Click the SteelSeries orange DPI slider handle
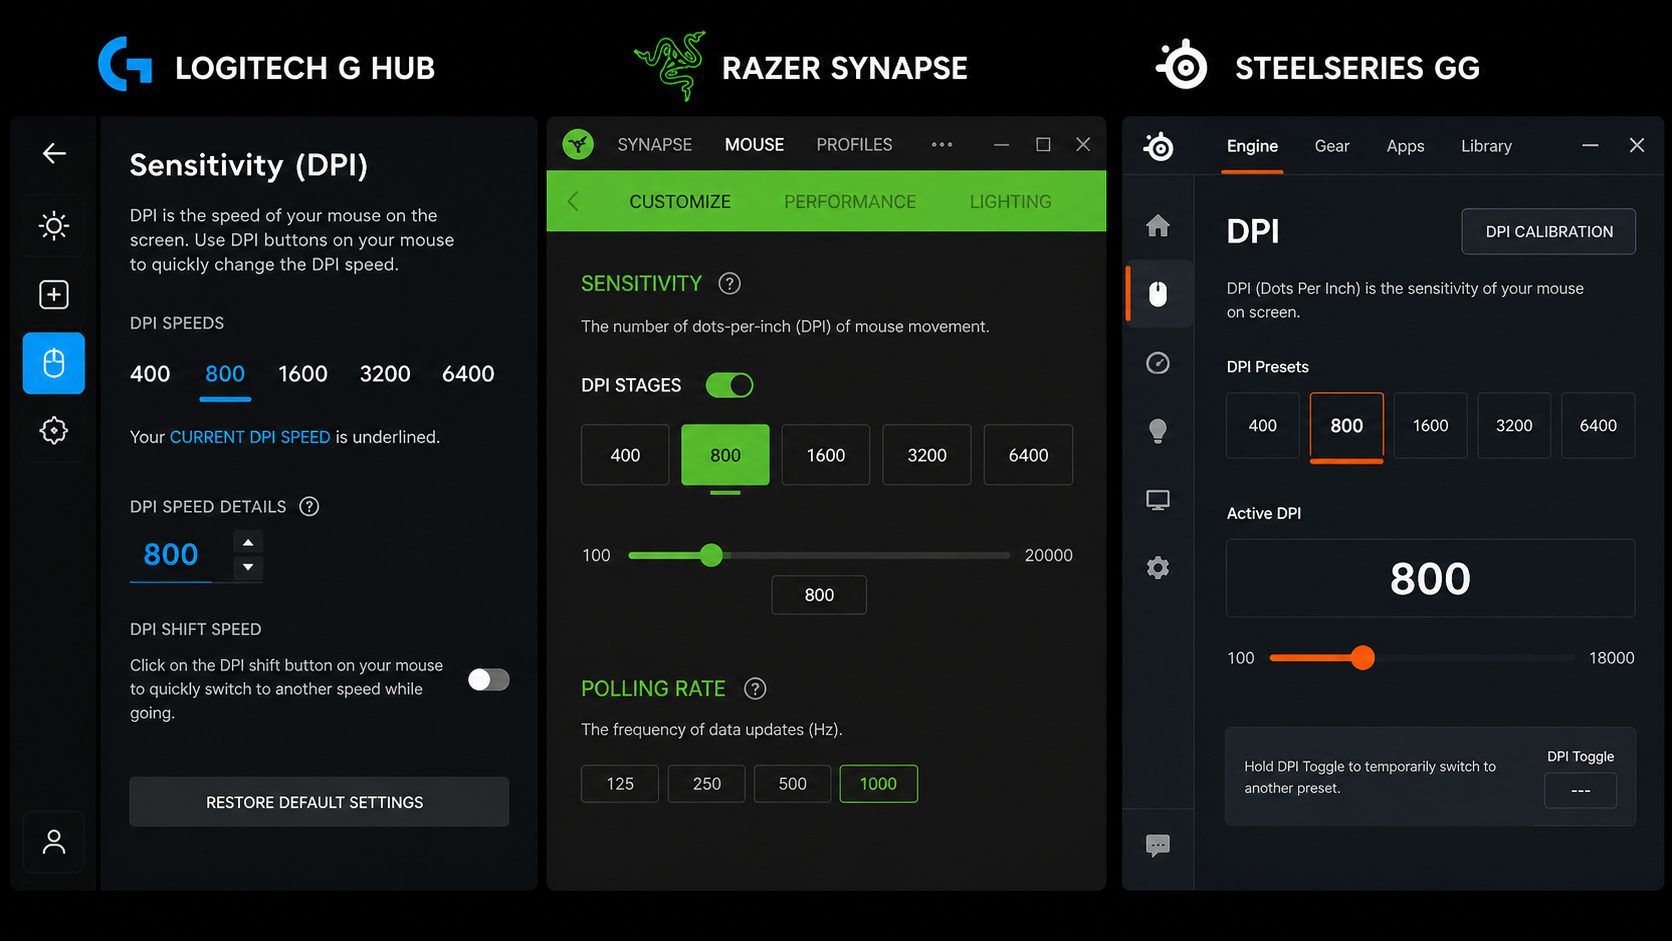 1362,658
